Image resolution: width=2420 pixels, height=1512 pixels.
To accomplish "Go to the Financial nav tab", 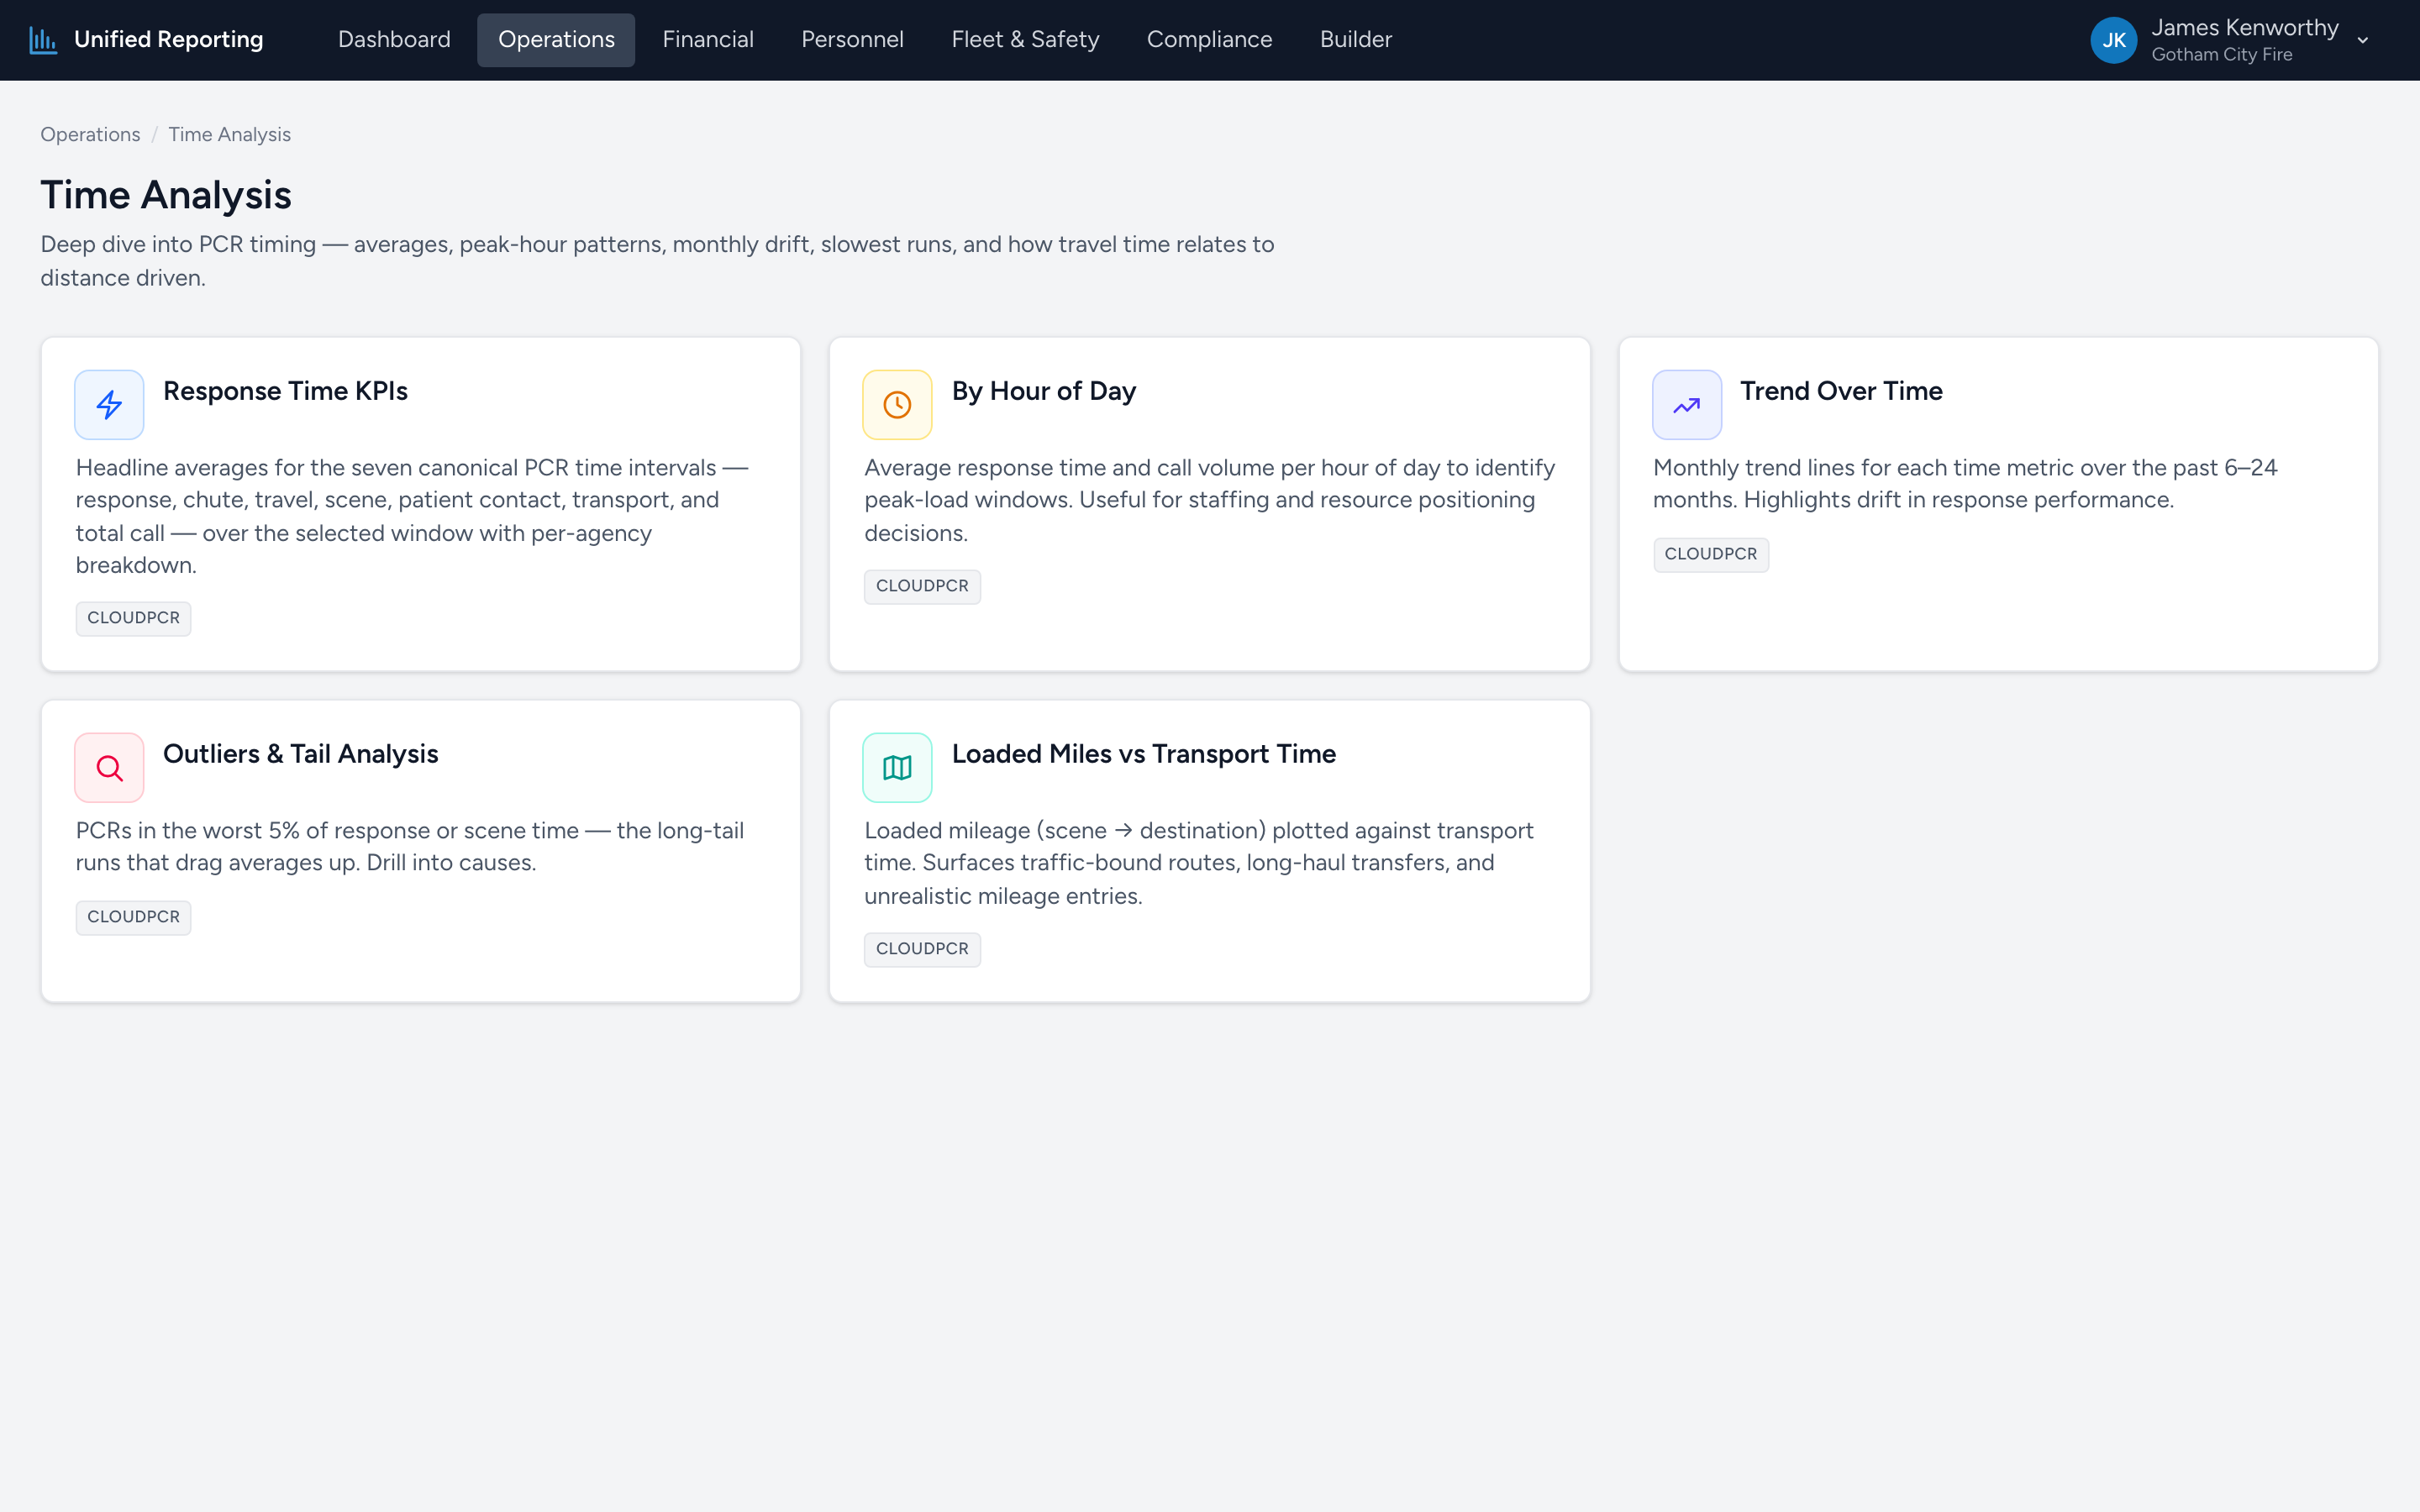I will click(708, 40).
